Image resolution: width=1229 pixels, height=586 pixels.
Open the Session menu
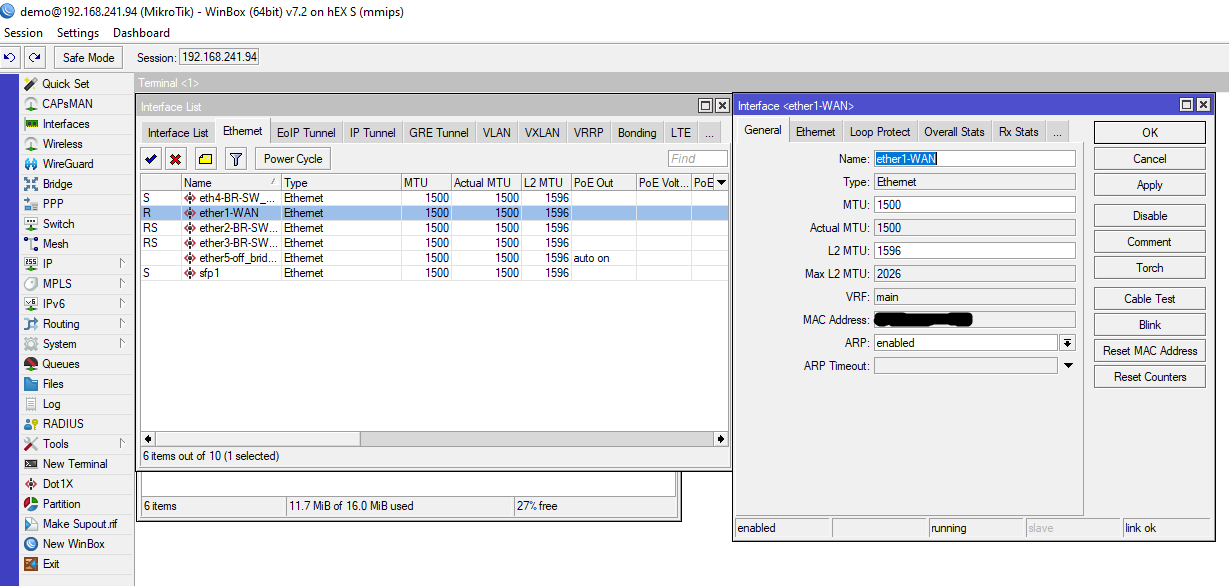pos(23,32)
